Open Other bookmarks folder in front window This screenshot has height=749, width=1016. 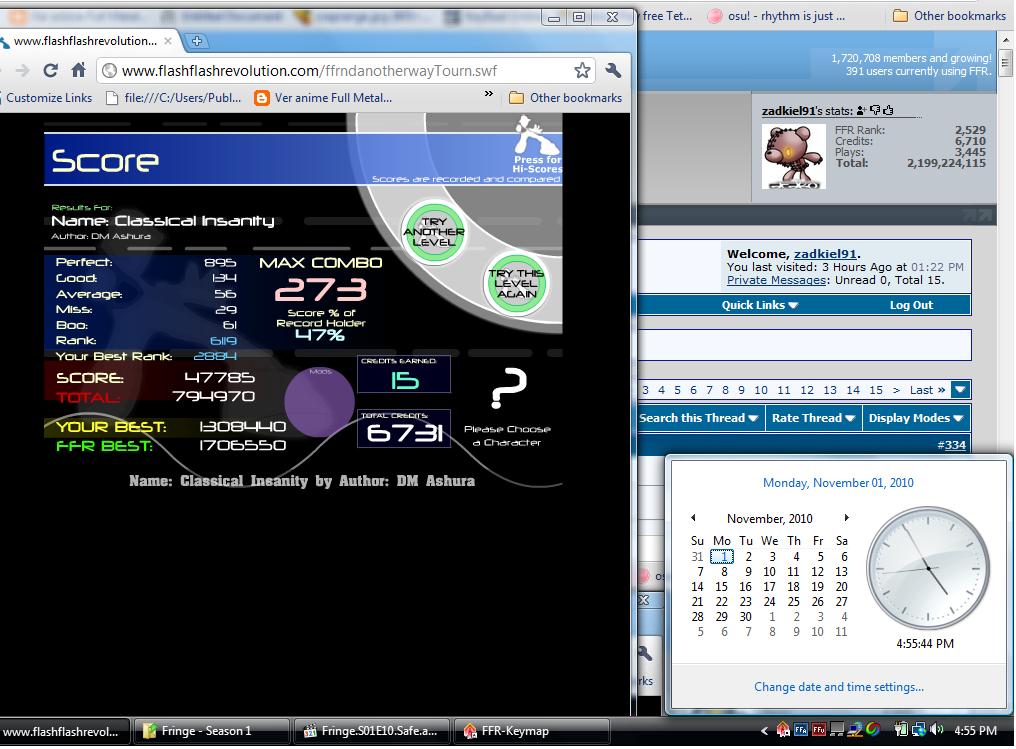(566, 98)
